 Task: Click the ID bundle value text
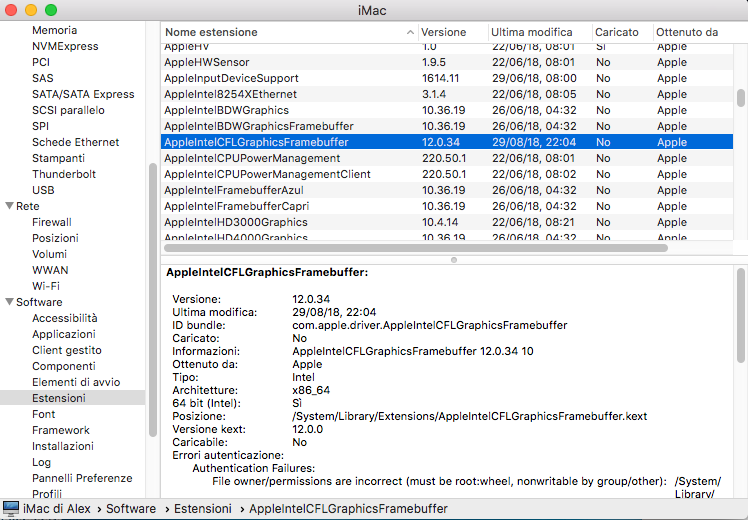(x=429, y=325)
